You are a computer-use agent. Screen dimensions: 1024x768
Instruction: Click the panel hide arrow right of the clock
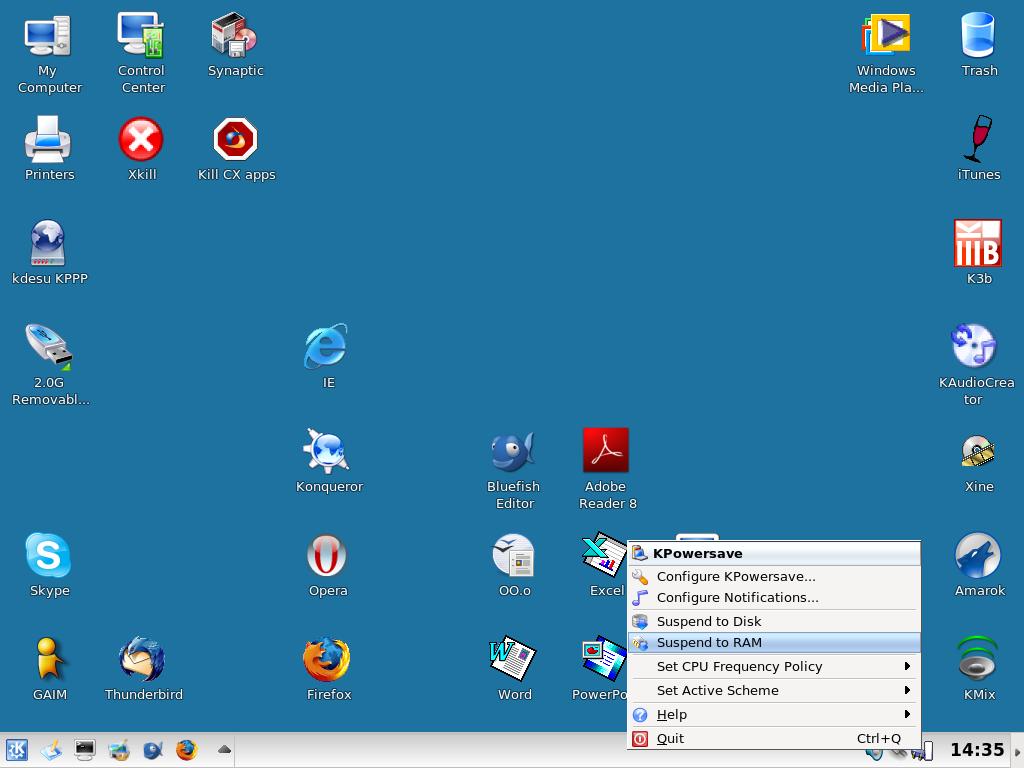(x=1017, y=751)
